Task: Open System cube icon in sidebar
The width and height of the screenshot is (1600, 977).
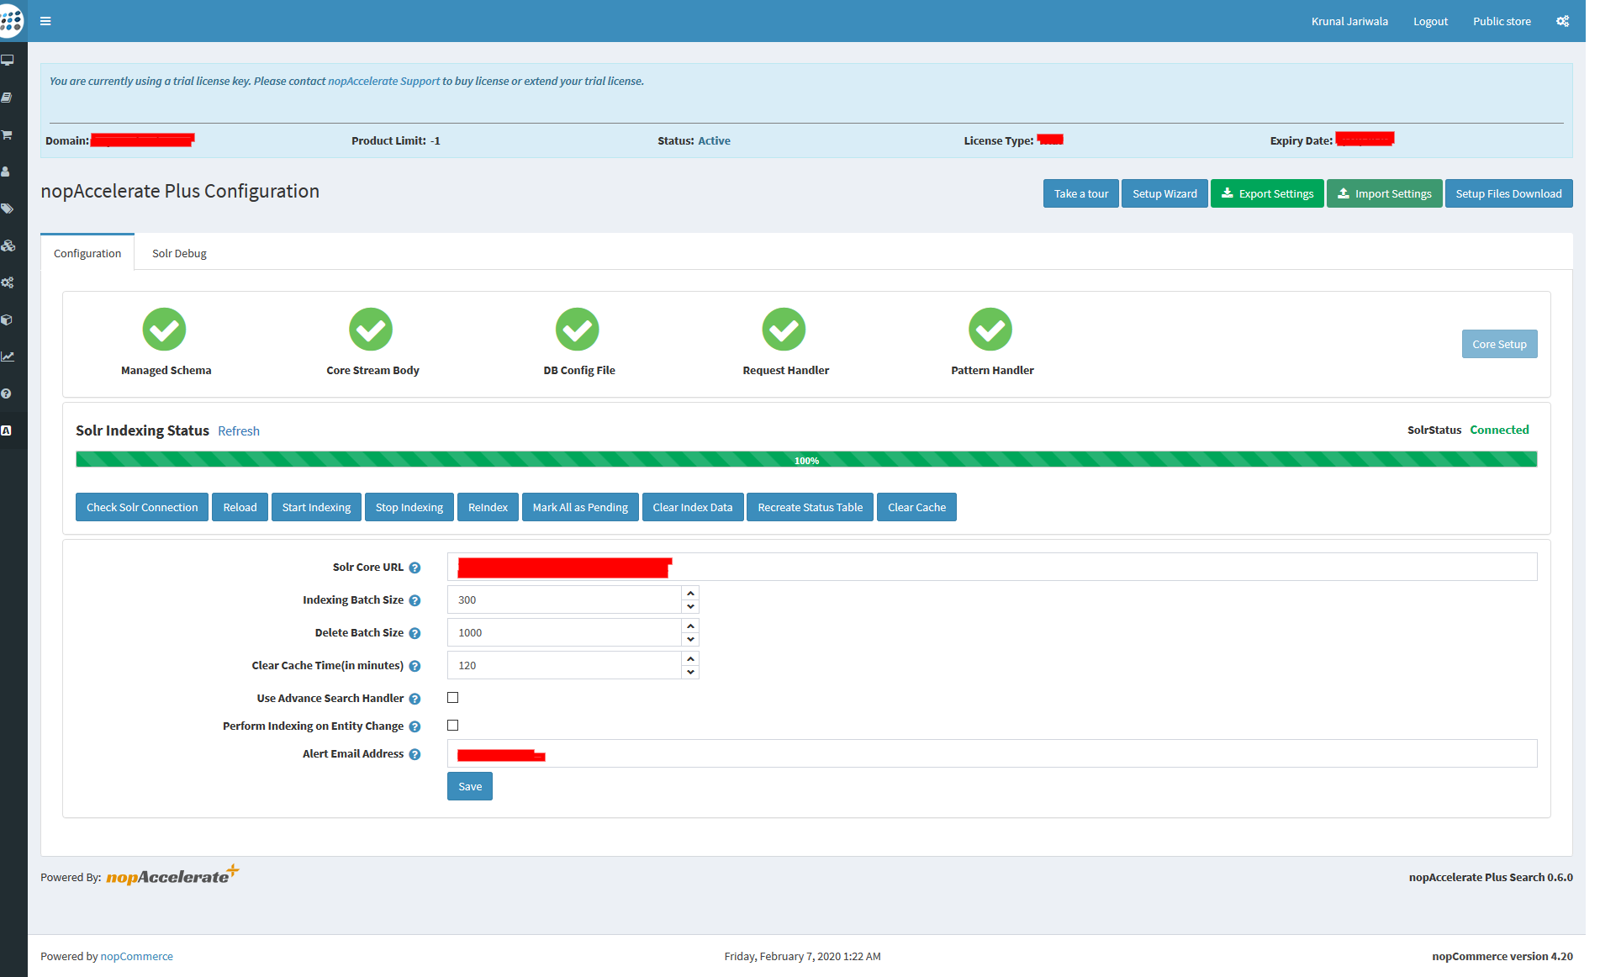Action: pyautogui.click(x=7, y=320)
